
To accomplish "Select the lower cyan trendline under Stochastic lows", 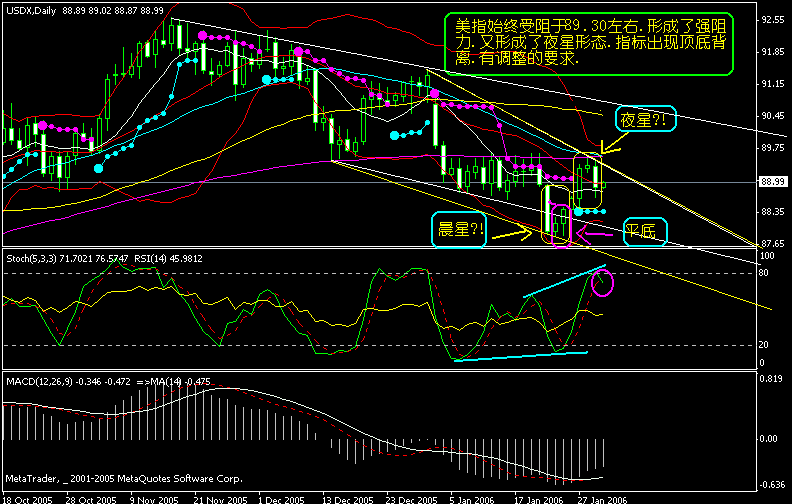I will point(520,356).
